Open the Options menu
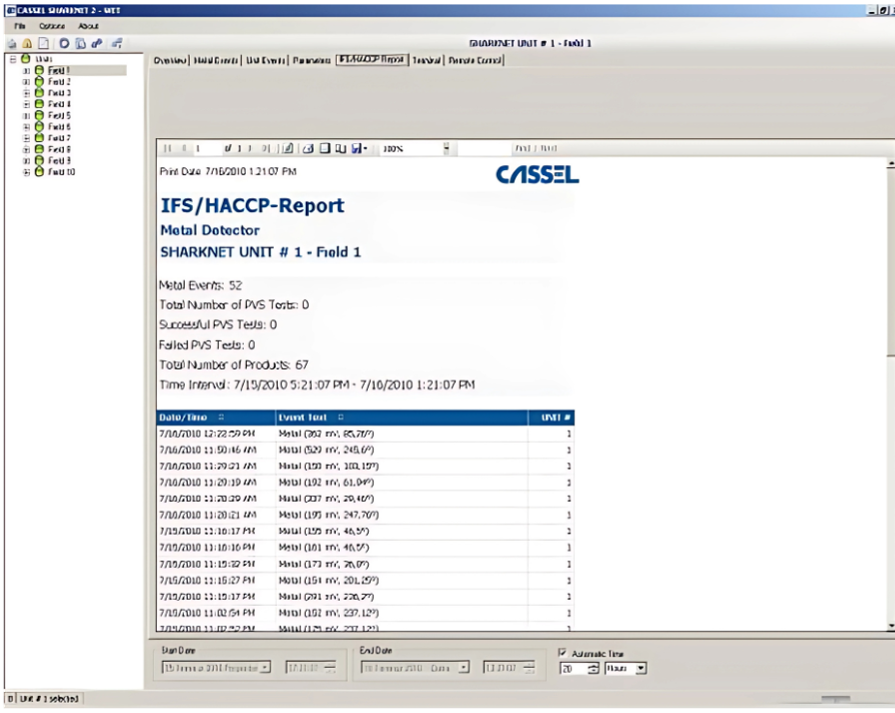The height and width of the screenshot is (713, 895). pos(52,26)
